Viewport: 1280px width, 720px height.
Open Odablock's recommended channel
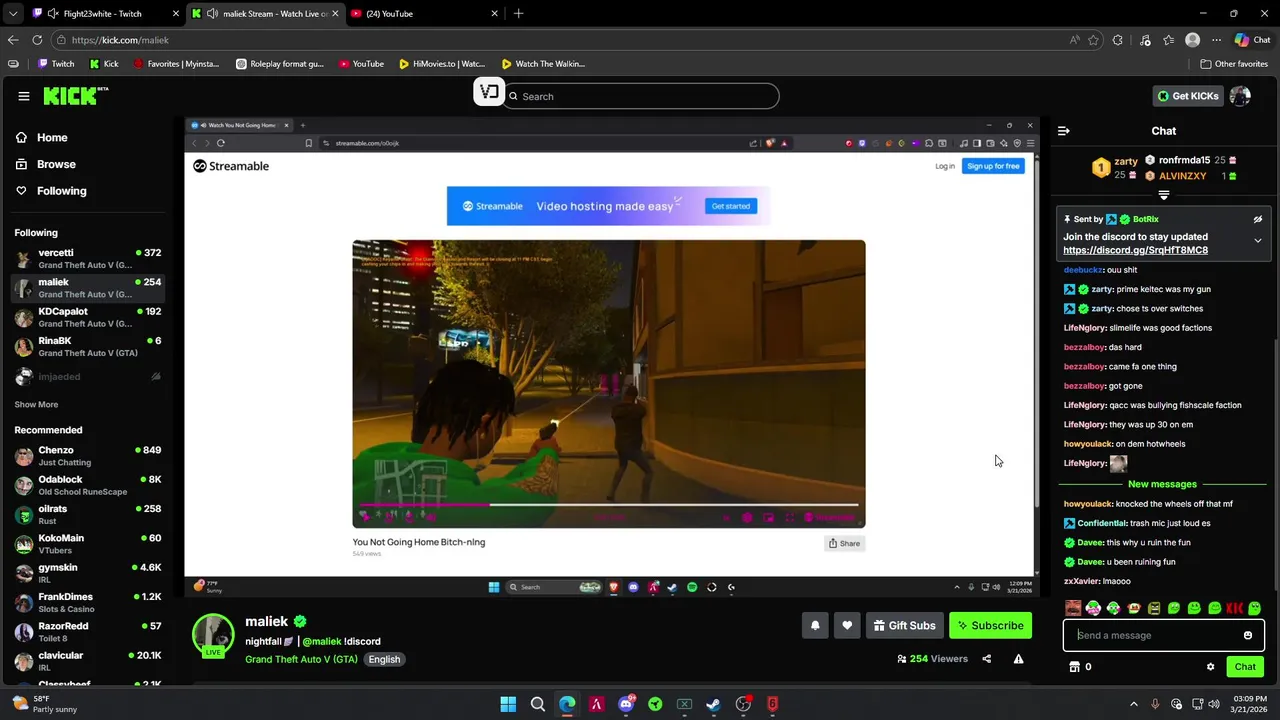pyautogui.click(x=88, y=485)
